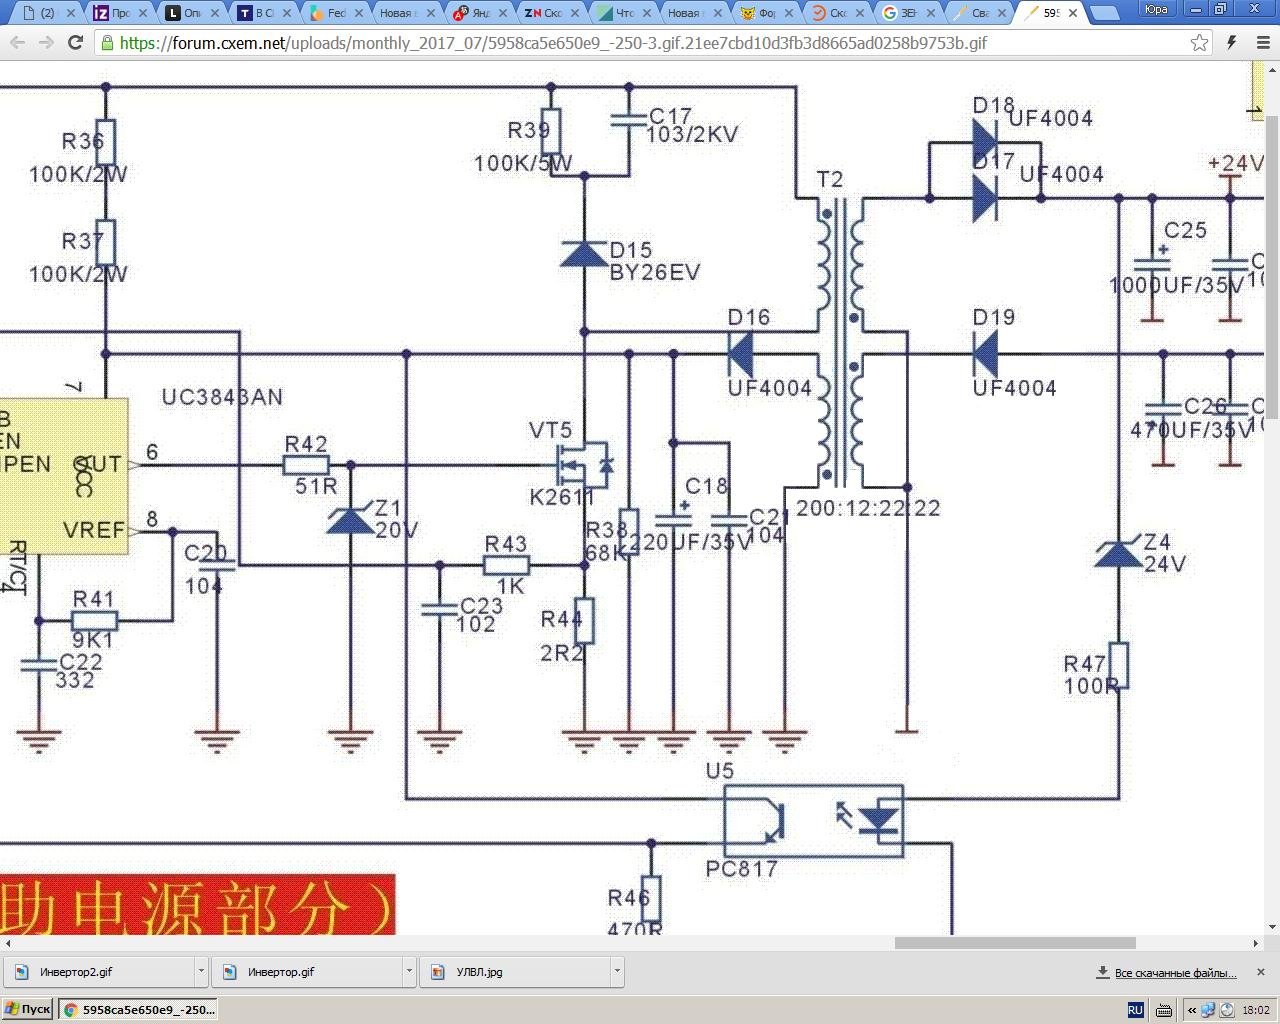Open downloaded file Инвертор.gif

(306, 971)
